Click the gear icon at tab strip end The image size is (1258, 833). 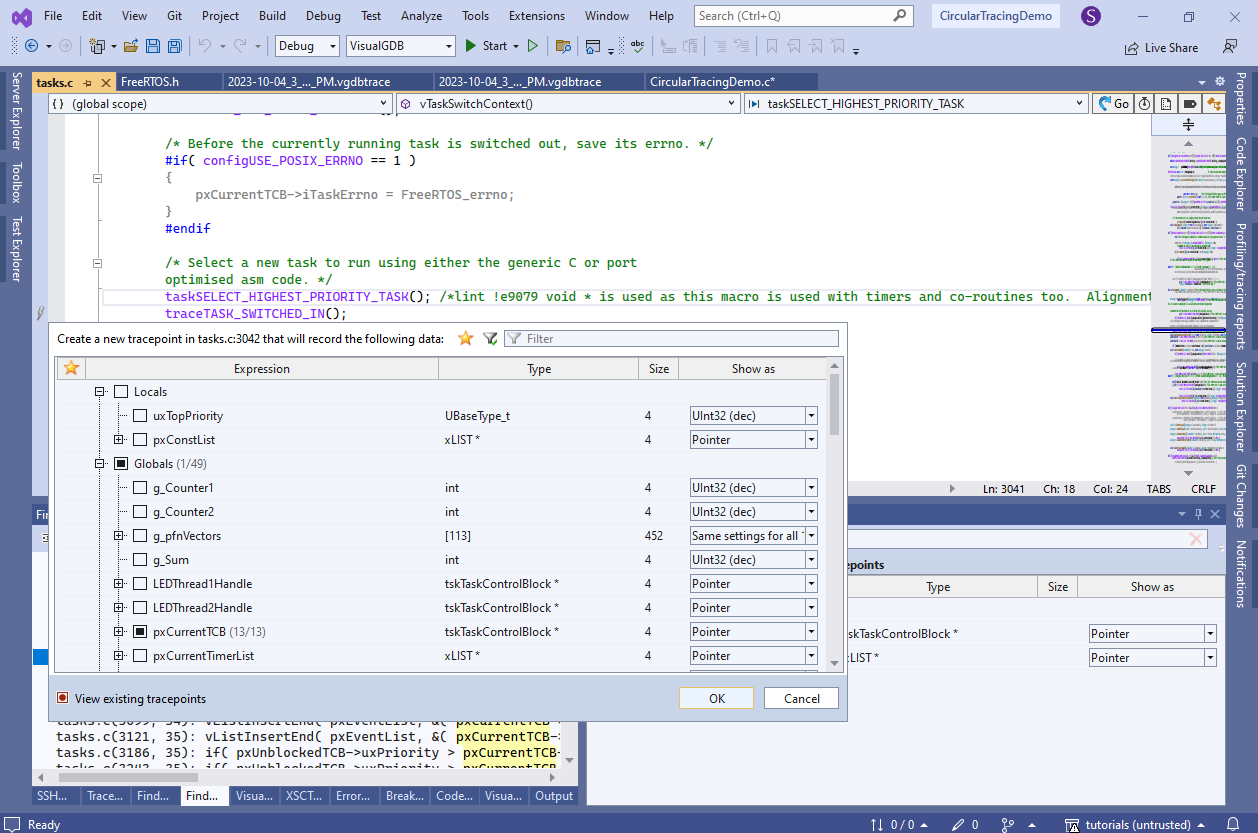[1218, 82]
